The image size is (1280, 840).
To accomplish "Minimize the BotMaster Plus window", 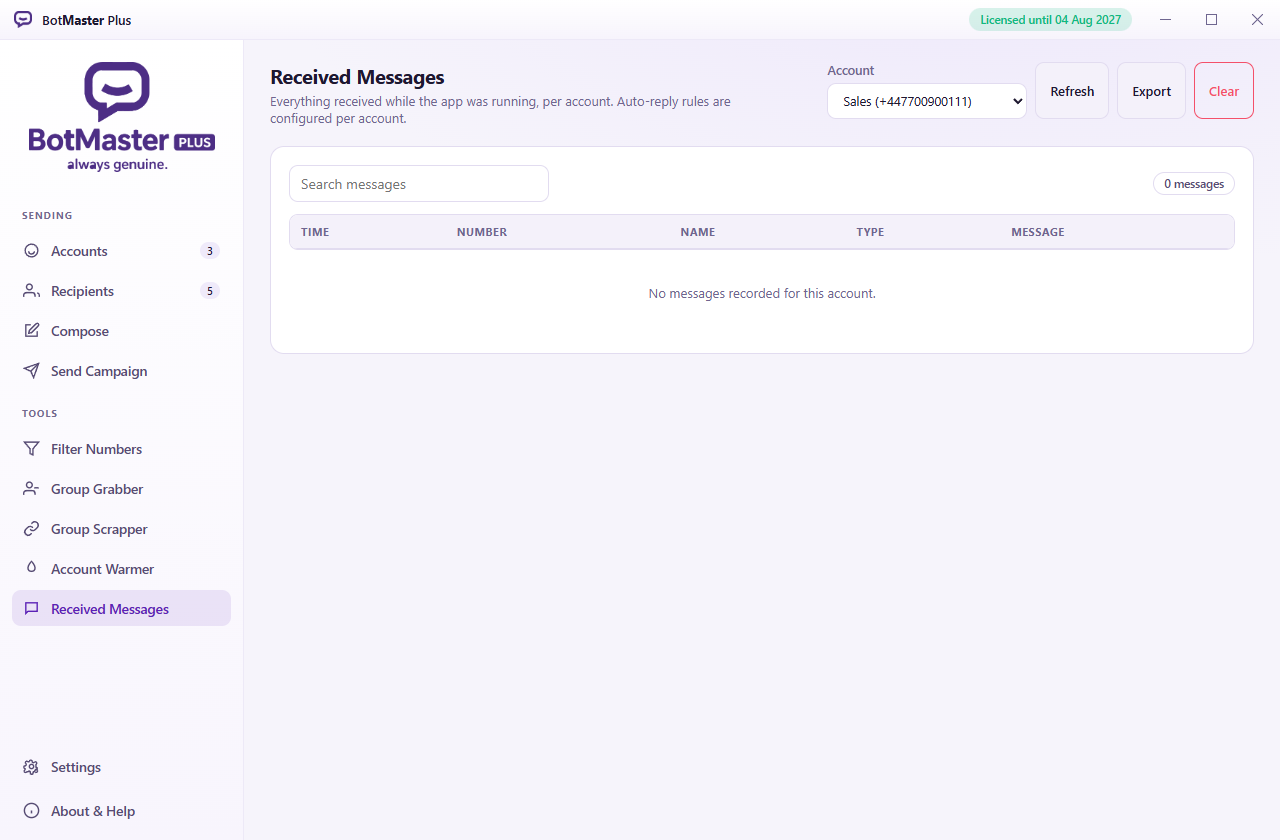I will click(x=1166, y=20).
